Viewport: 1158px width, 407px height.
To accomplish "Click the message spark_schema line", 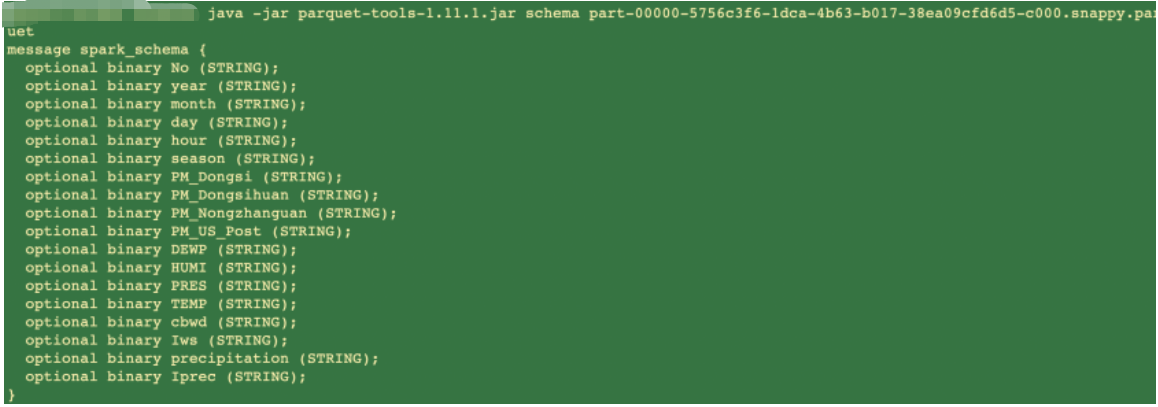I will [108, 50].
